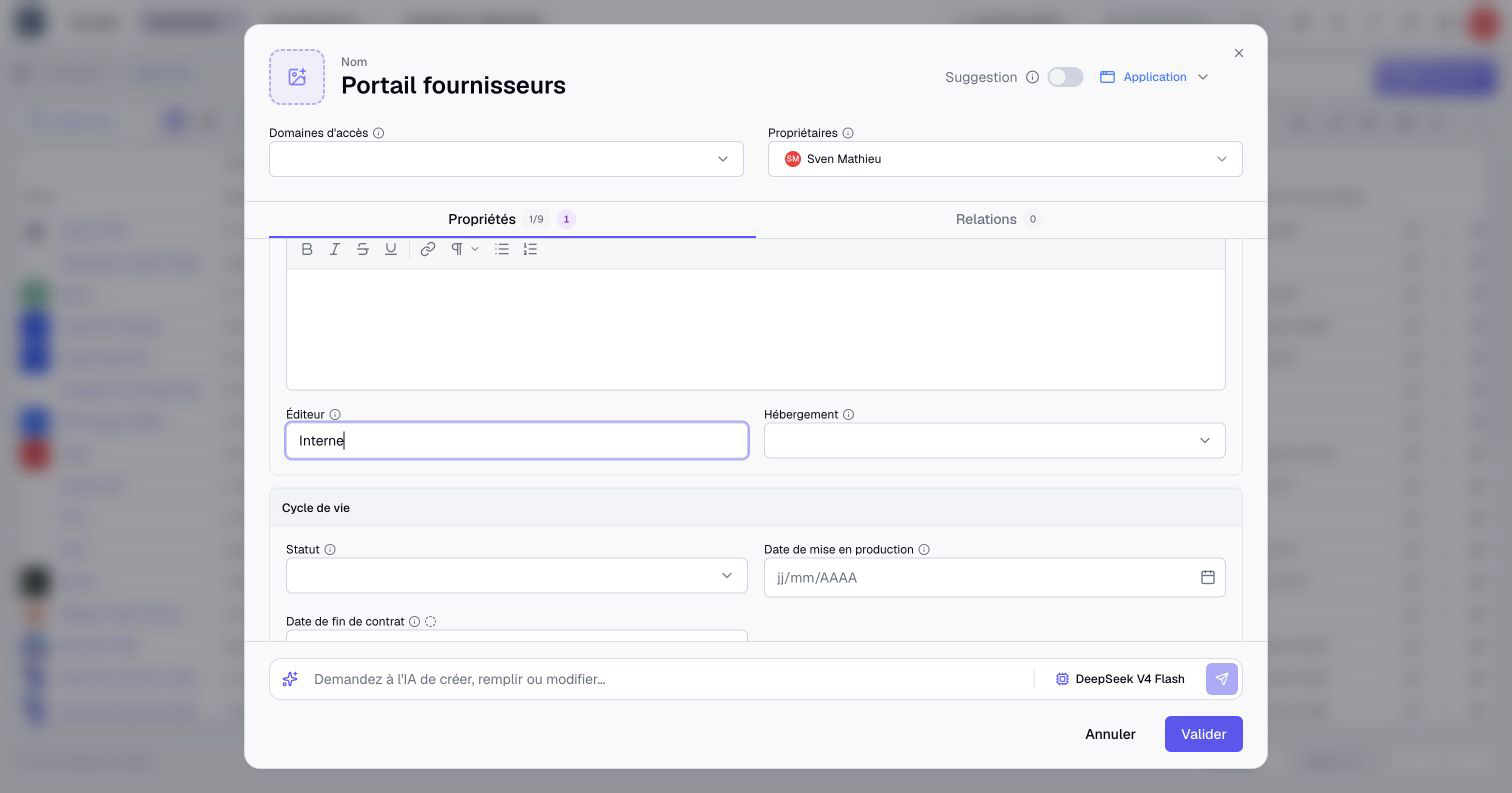Viewport: 1512px width, 793px height.
Task: Click the info icon next to Date de mise en production
Action: pyautogui.click(x=924, y=550)
